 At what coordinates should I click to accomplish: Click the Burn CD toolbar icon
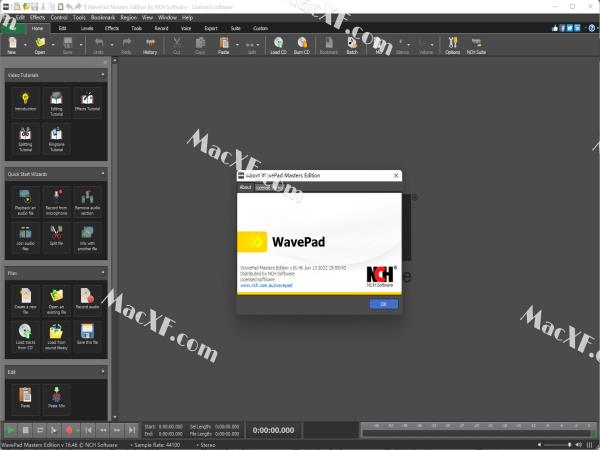(x=302, y=45)
